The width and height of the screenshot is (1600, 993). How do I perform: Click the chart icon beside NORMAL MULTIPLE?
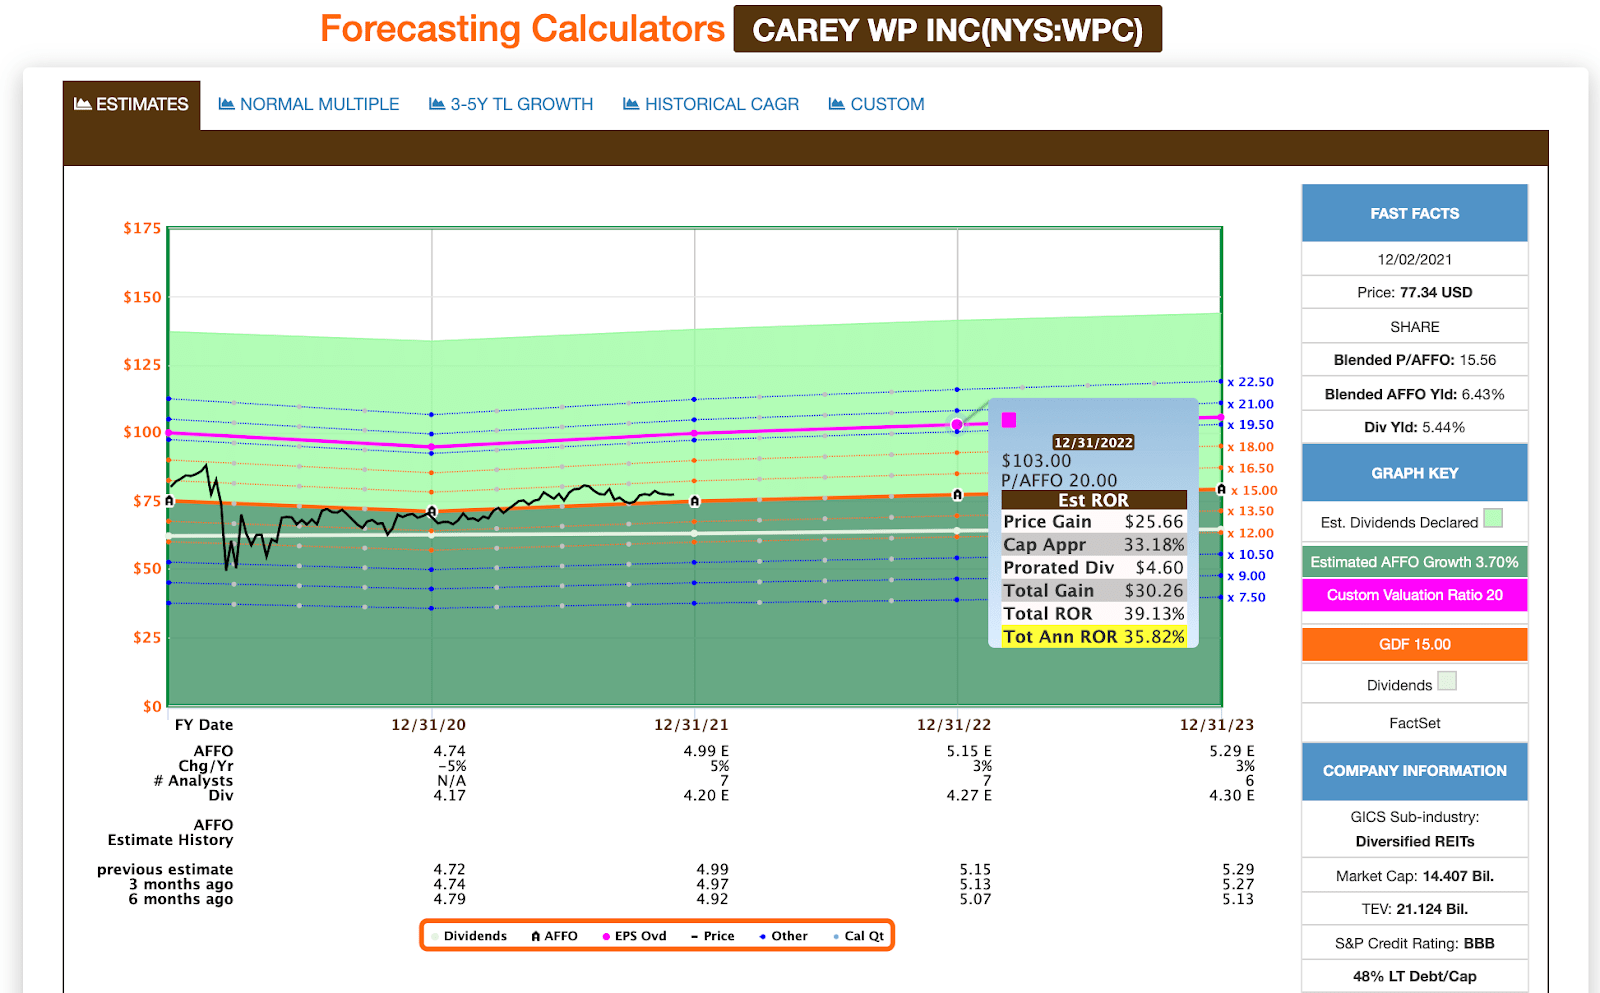pos(226,103)
